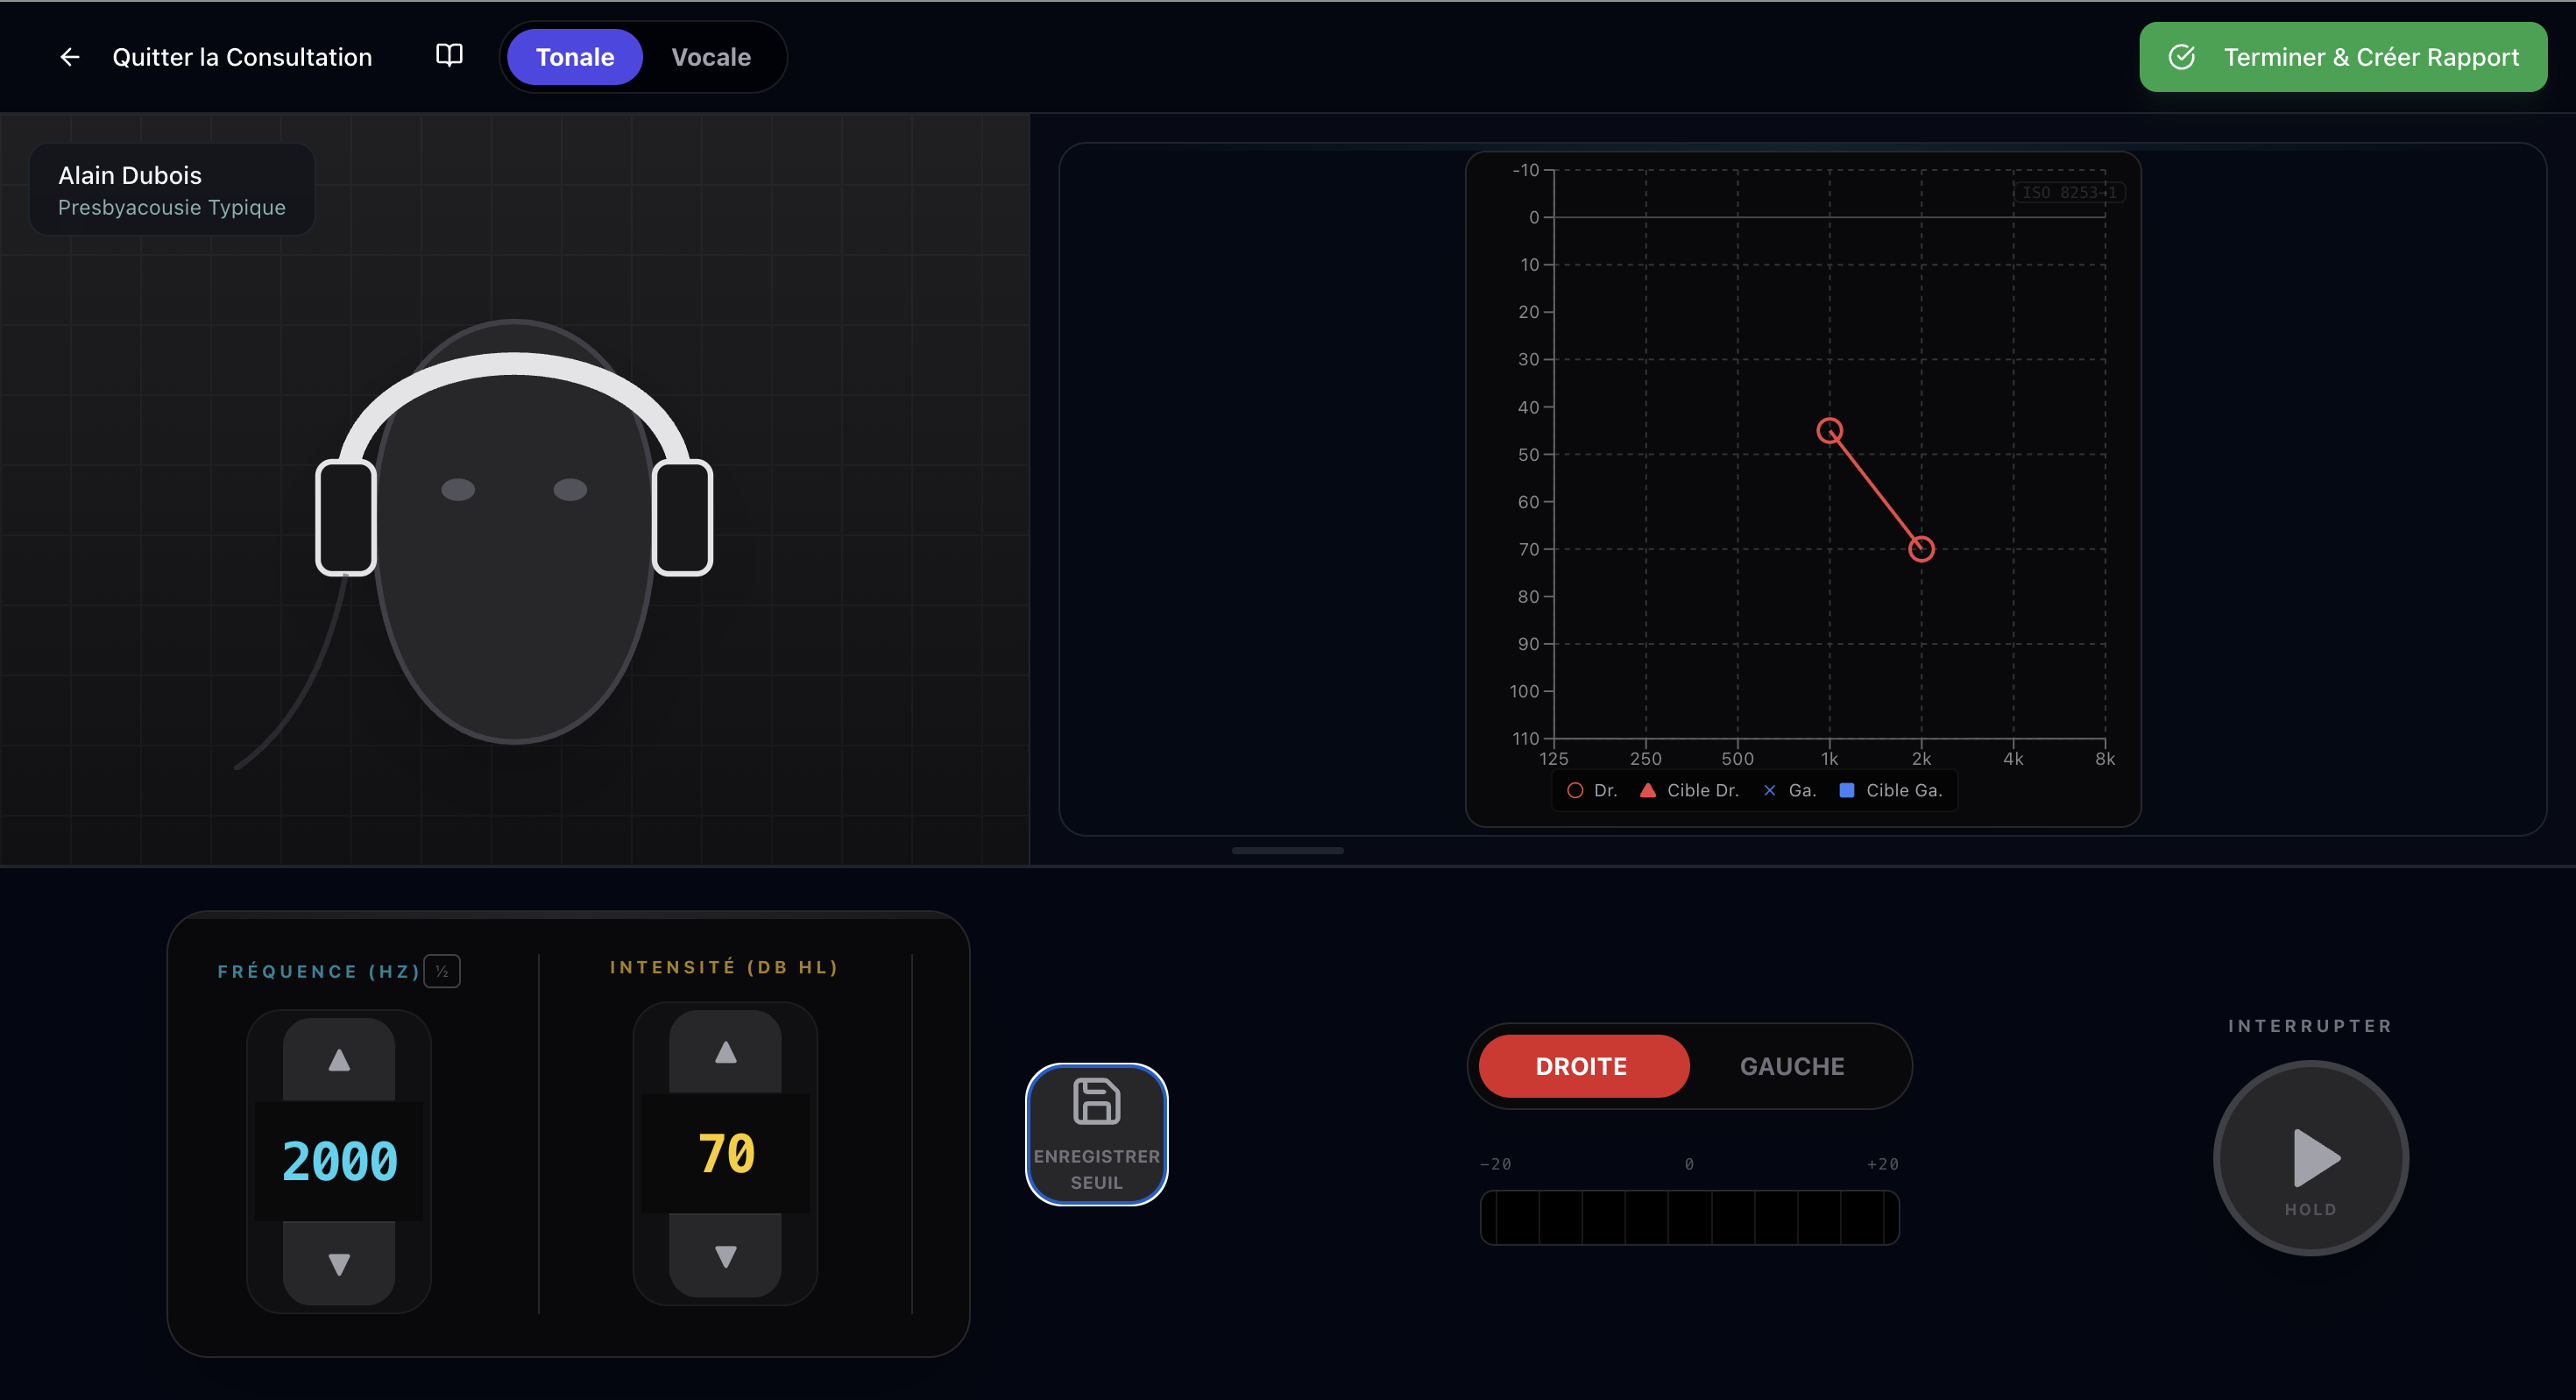Lower intensity with down arrow
This screenshot has height=1400, width=2576.
pyautogui.click(x=725, y=1256)
